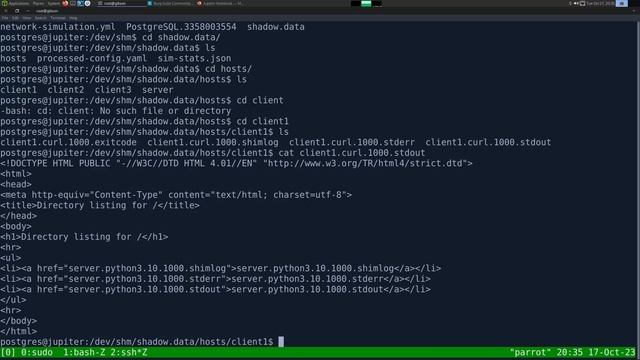Click the green workspace indicator in top panel

point(366,3)
